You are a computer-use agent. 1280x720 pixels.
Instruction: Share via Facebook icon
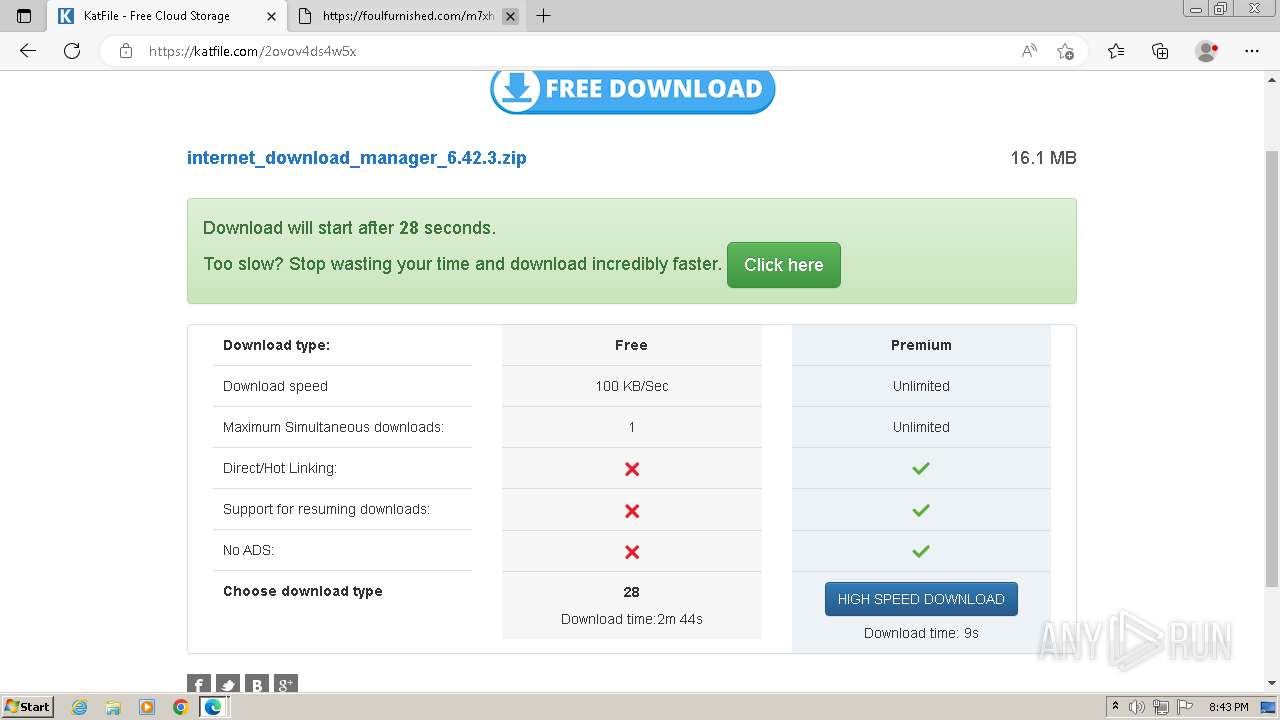(199, 685)
